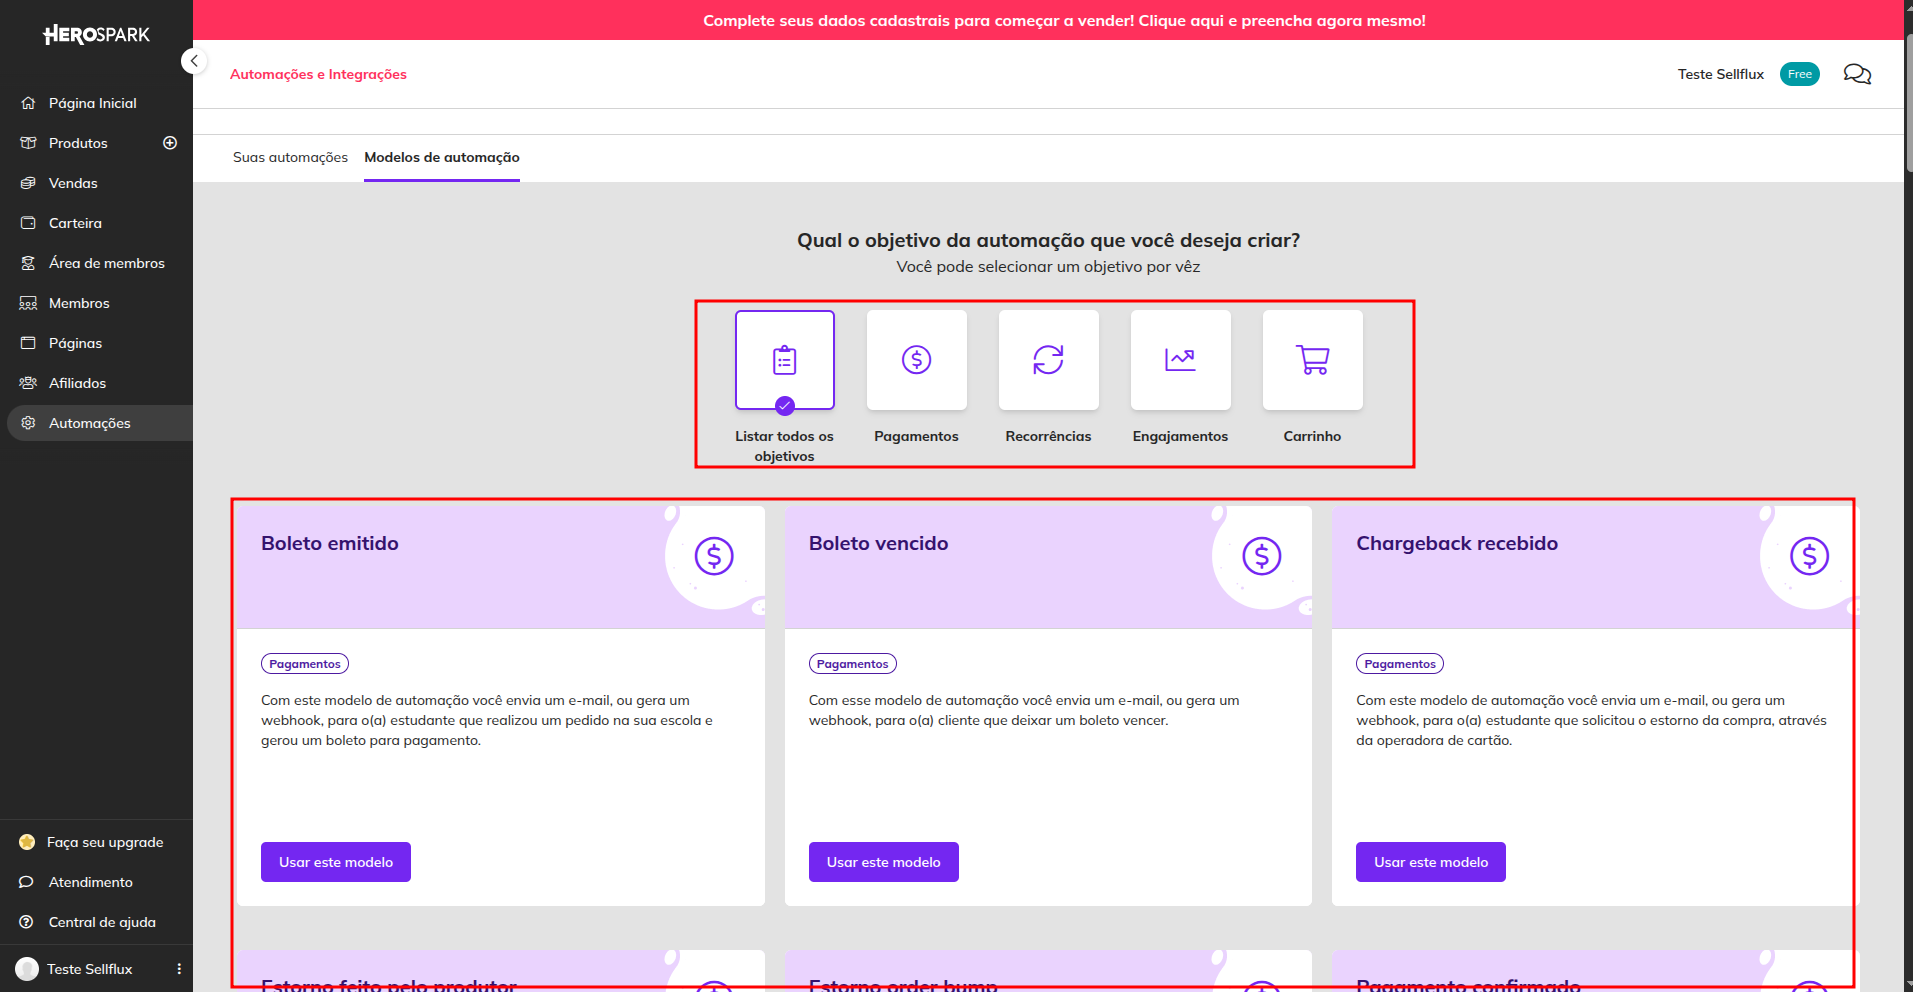This screenshot has width=1913, height=992.
Task: Select the Recorrências refresh icon card
Action: 1048,360
